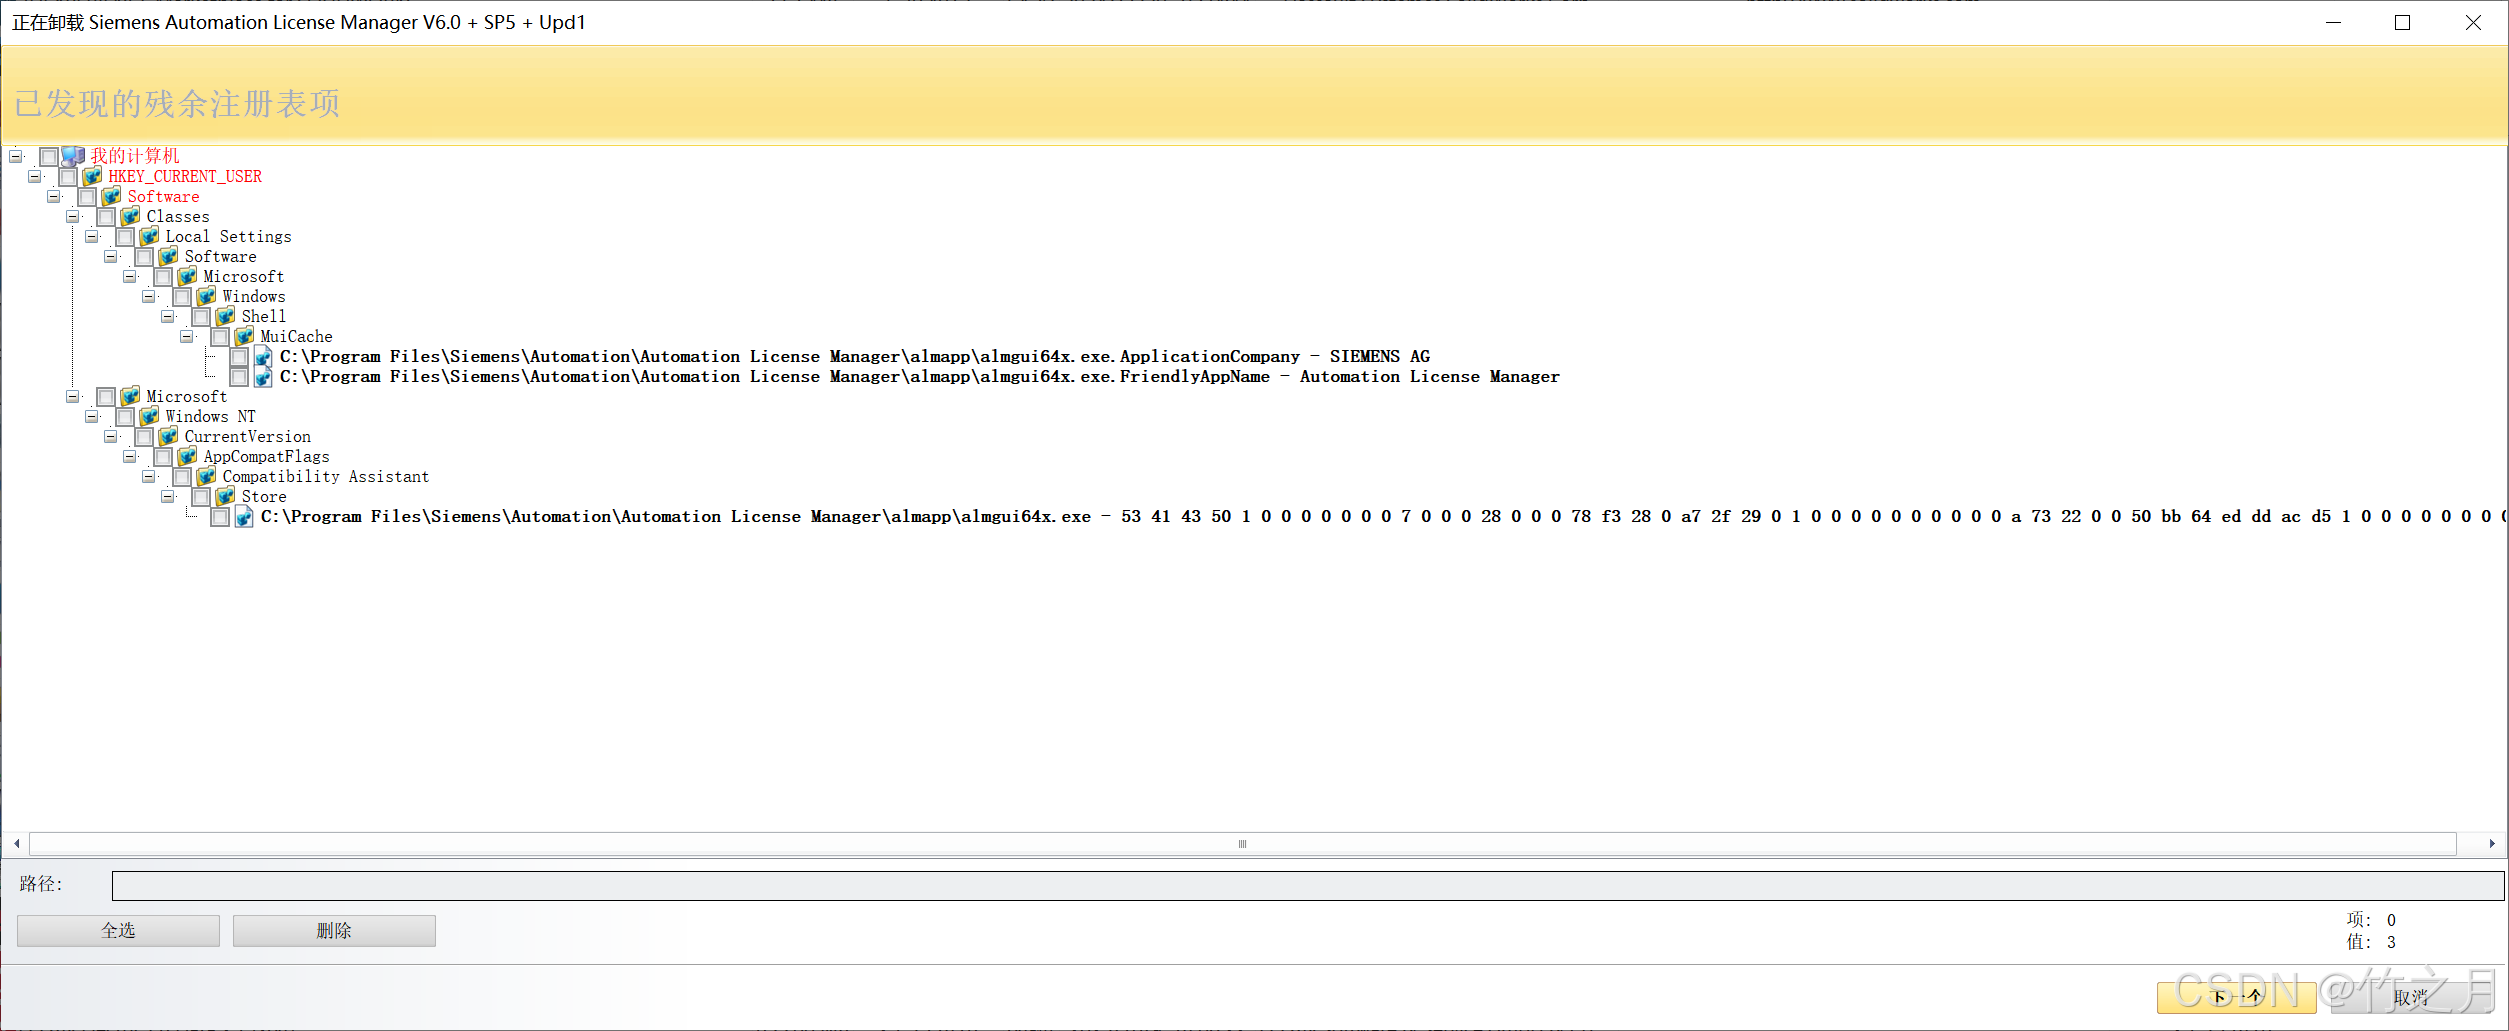
Task: Click the My Computer icon beside 我的计算机
Action: point(73,156)
